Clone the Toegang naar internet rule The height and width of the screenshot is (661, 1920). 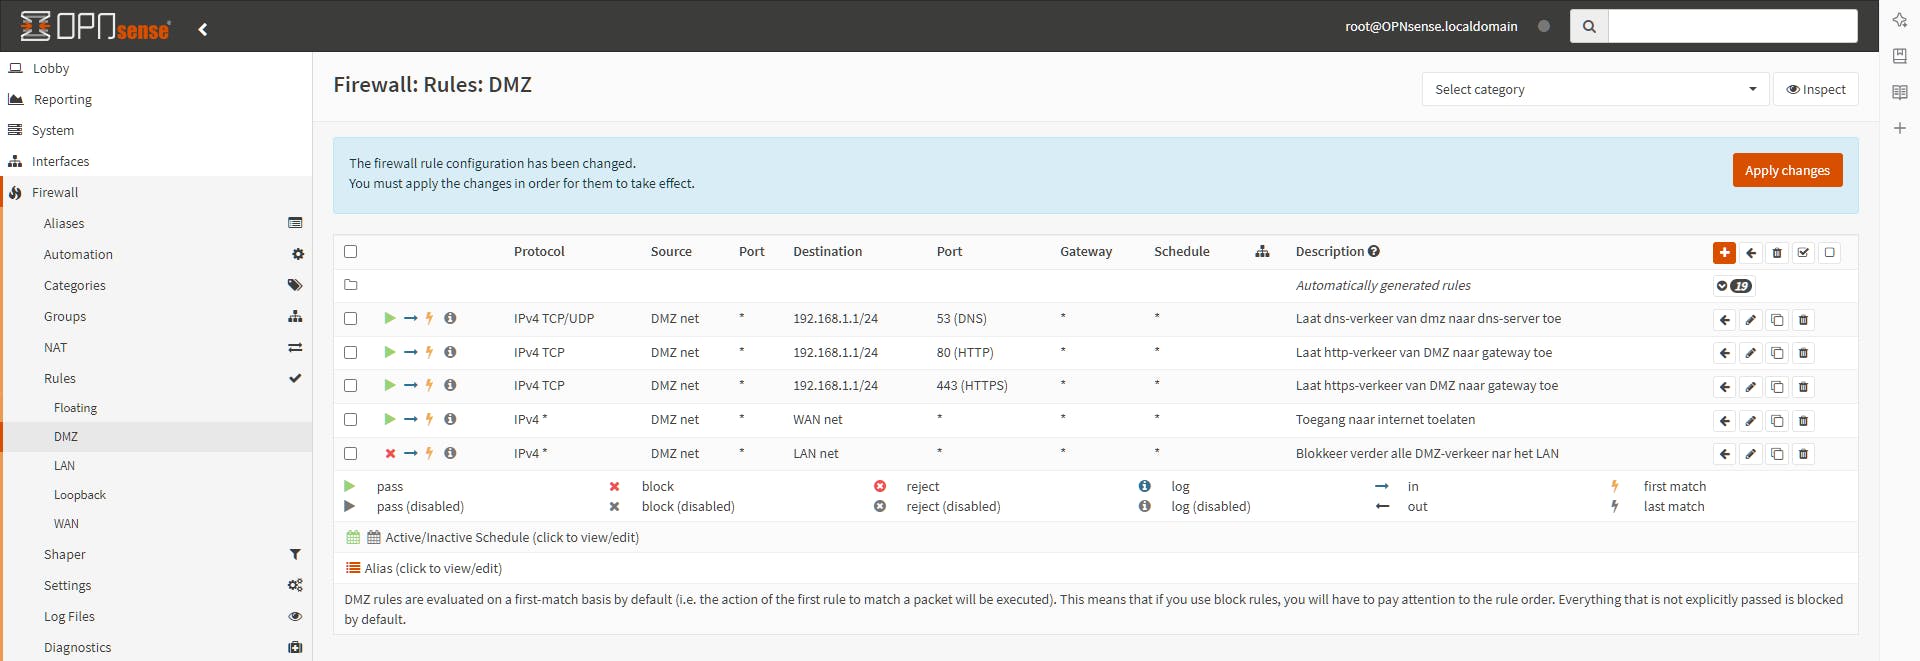(x=1777, y=421)
